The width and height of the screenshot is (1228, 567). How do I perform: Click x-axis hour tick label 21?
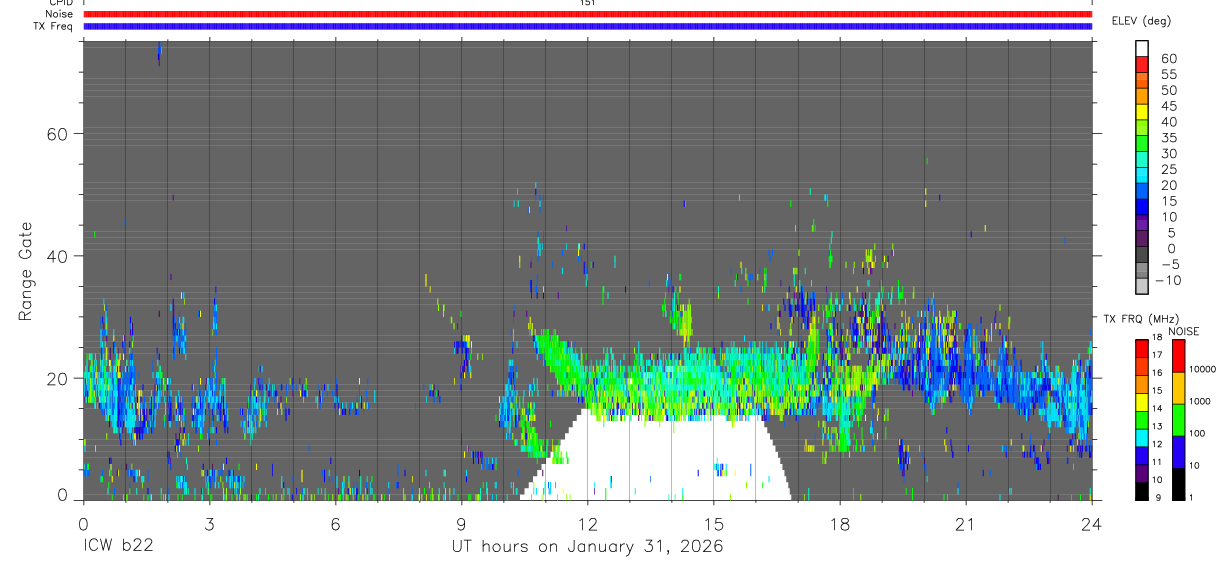point(966,523)
